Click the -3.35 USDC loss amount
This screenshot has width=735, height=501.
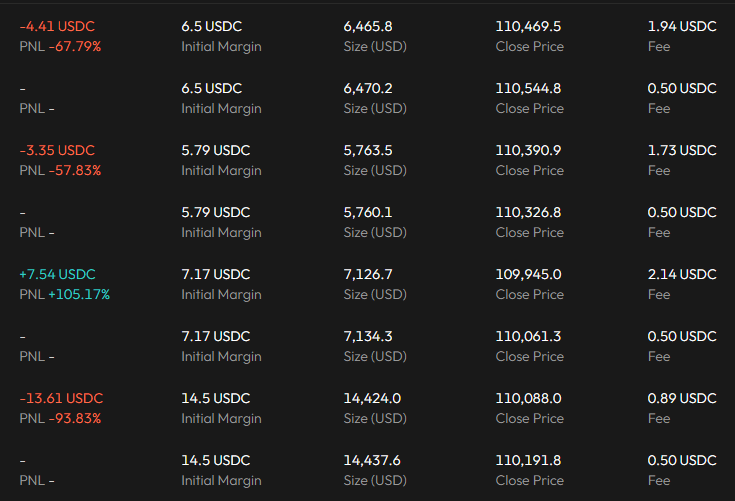click(57, 150)
